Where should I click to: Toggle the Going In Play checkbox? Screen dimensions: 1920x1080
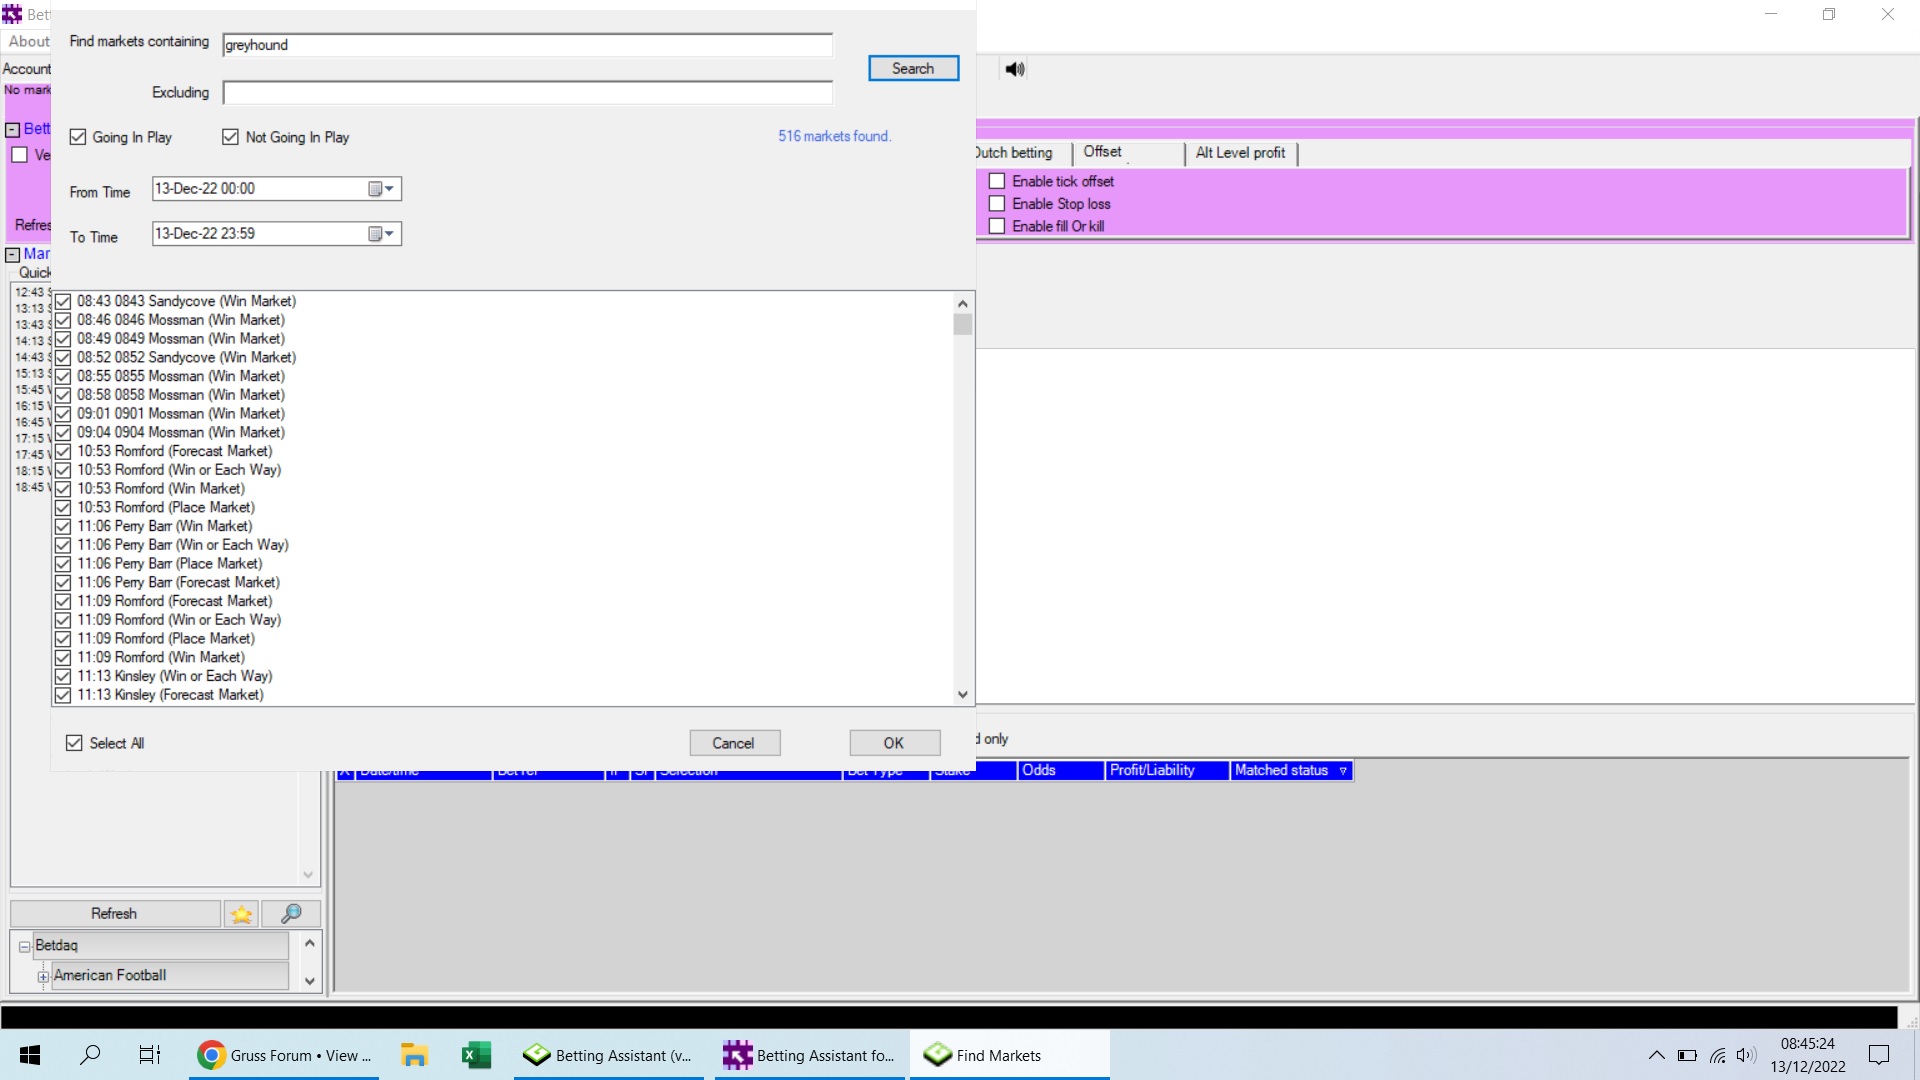coord(78,137)
